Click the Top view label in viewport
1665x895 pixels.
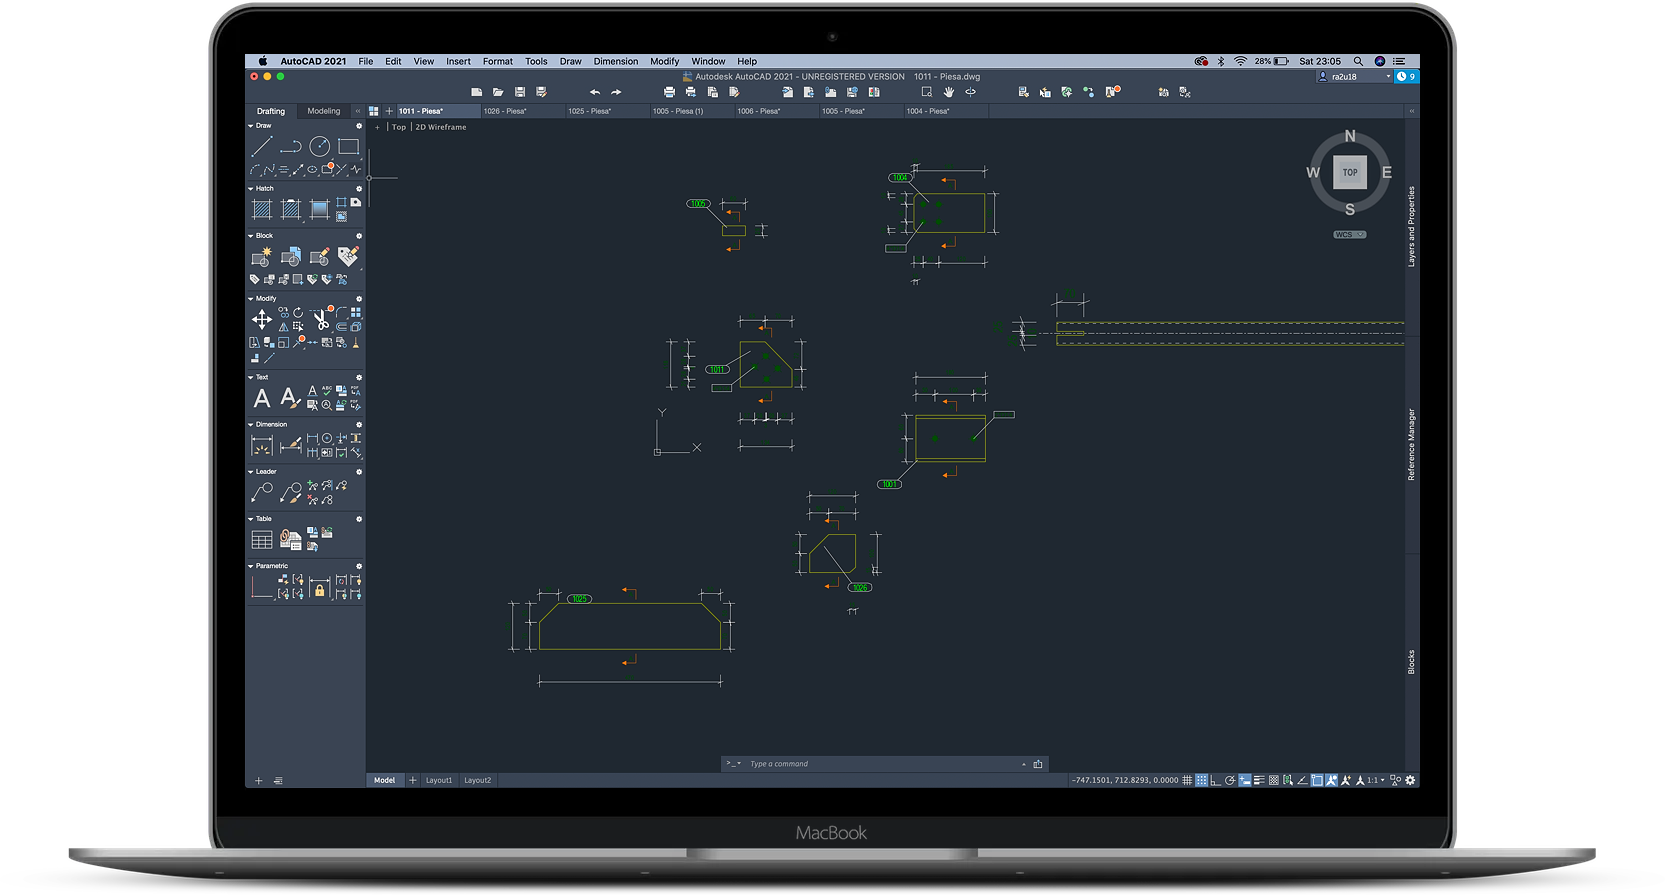[399, 127]
